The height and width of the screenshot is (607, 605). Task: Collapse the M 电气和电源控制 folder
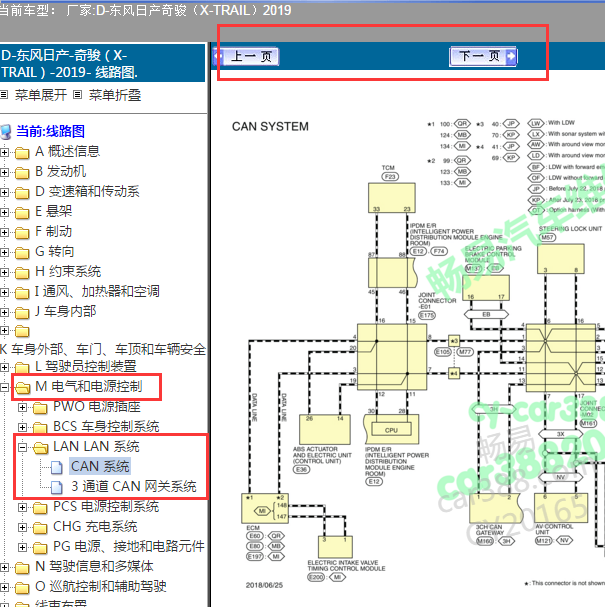4,387
